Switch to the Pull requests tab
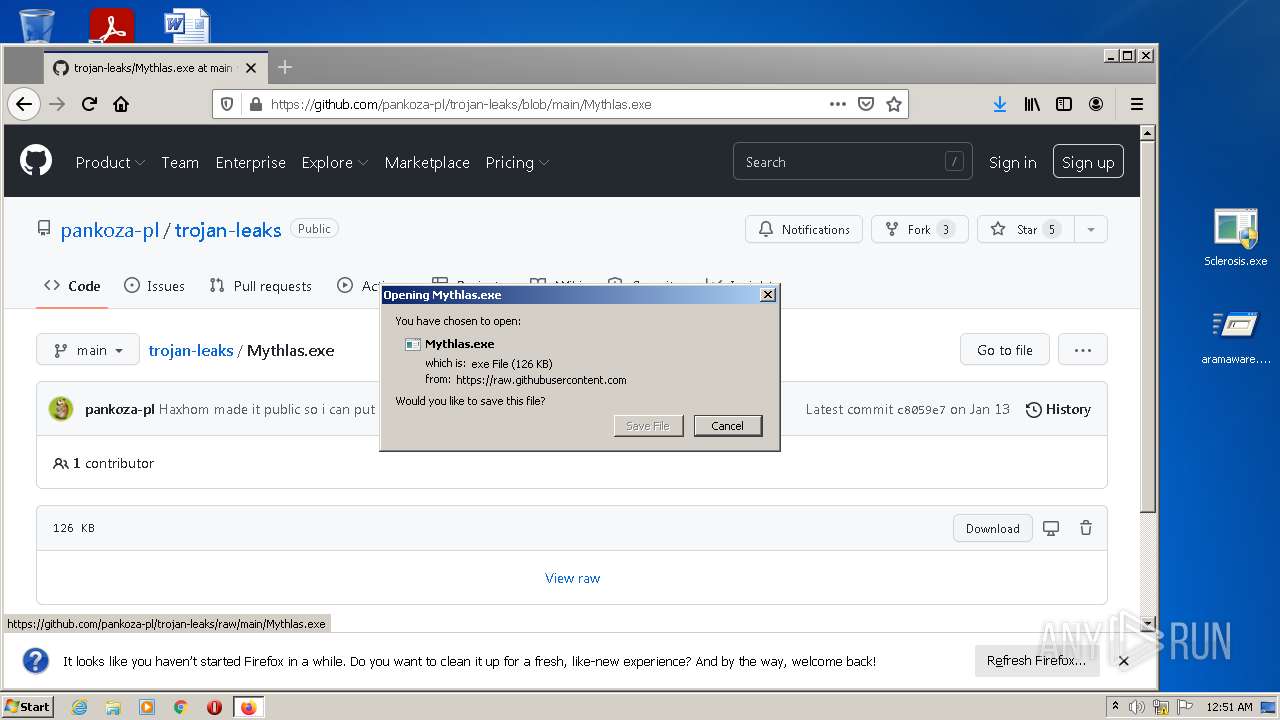1280x720 pixels. (x=260, y=286)
